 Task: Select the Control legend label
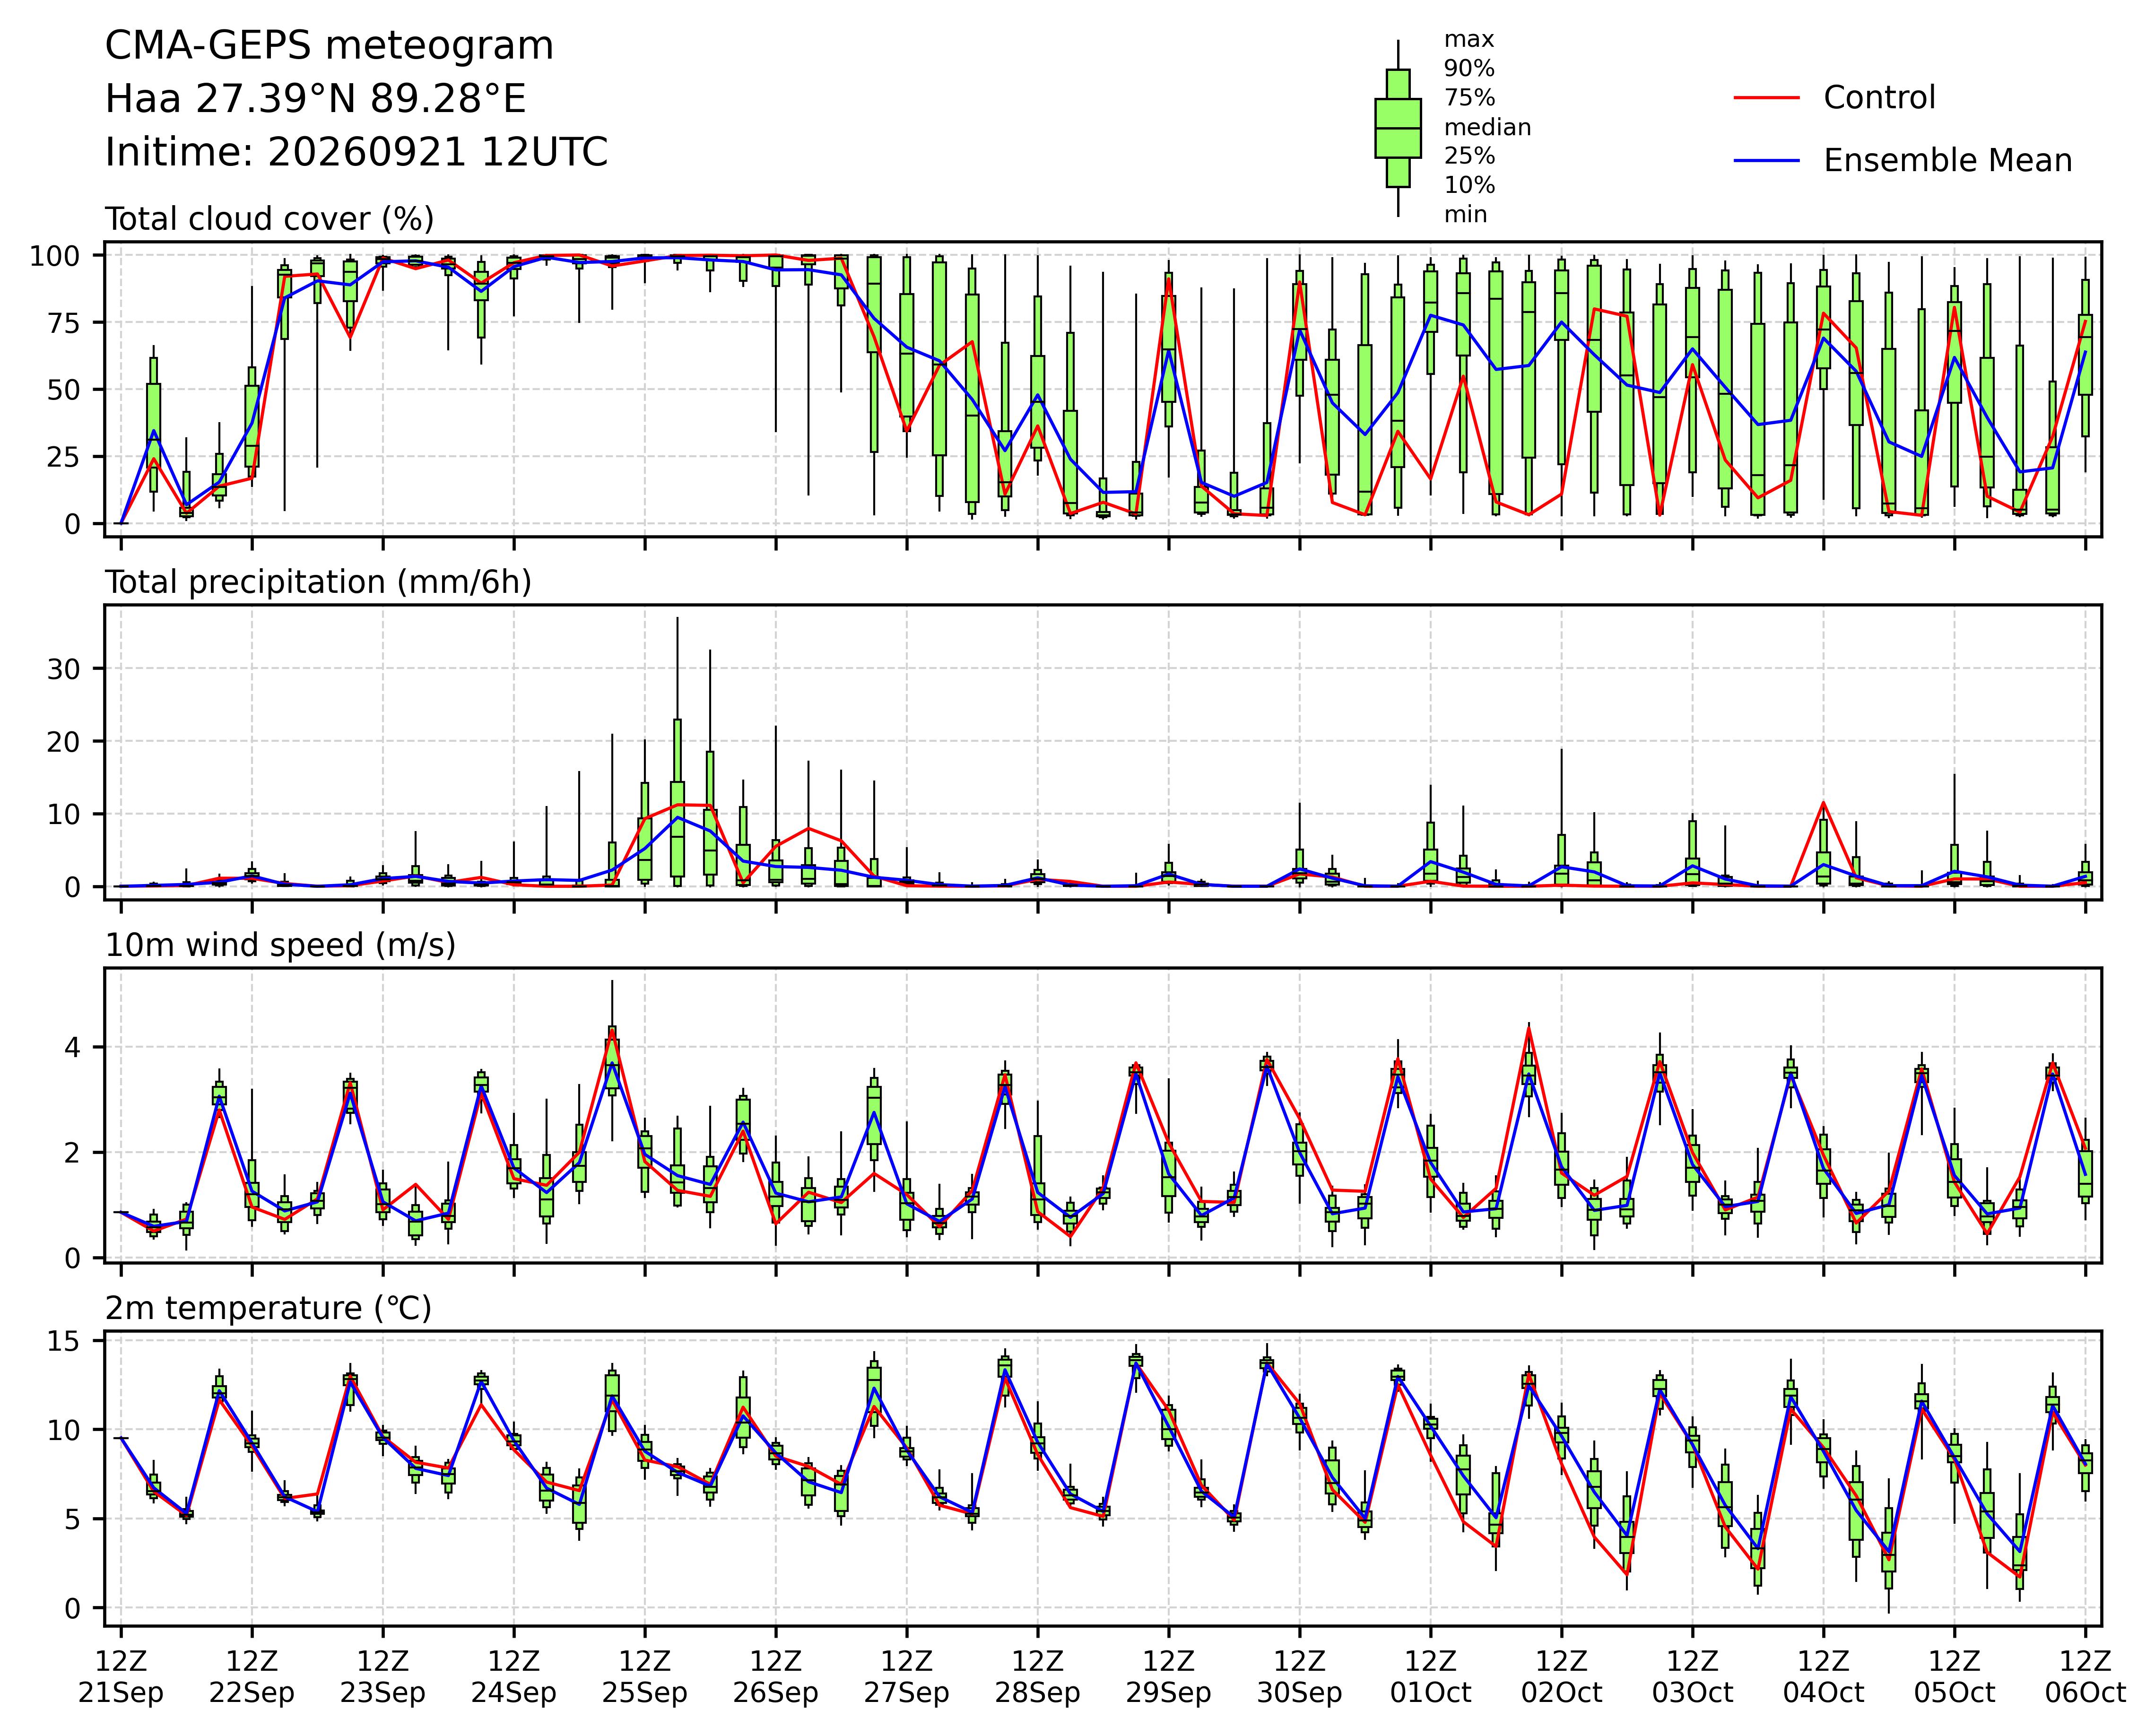1879,98
